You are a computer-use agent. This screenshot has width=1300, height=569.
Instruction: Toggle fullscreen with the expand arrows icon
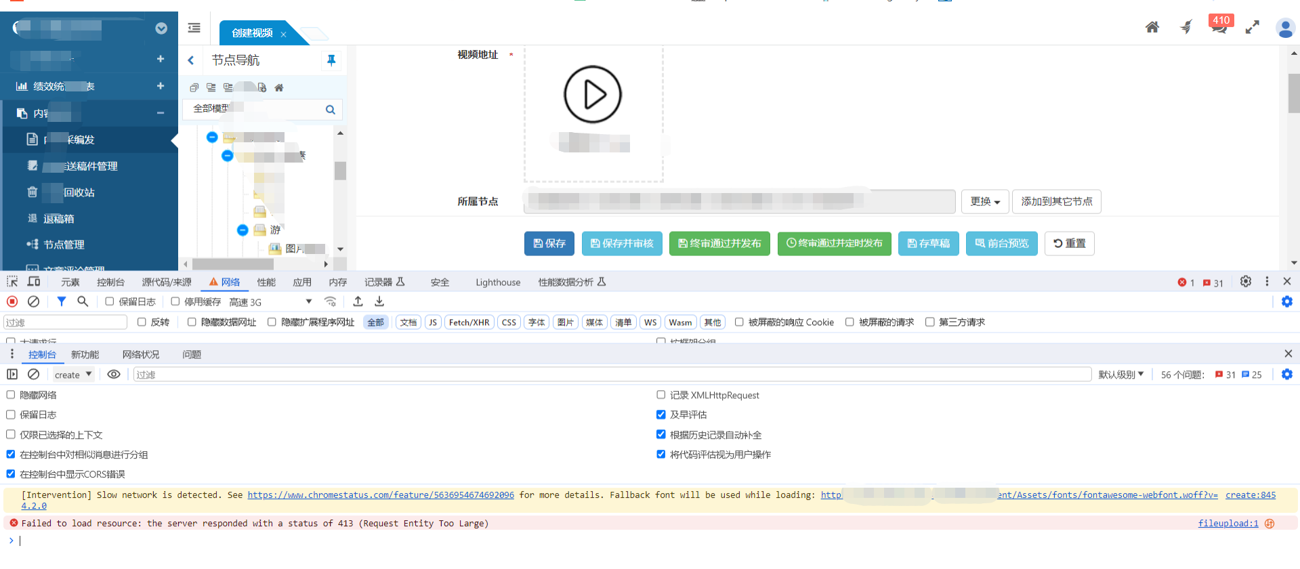click(x=1252, y=28)
